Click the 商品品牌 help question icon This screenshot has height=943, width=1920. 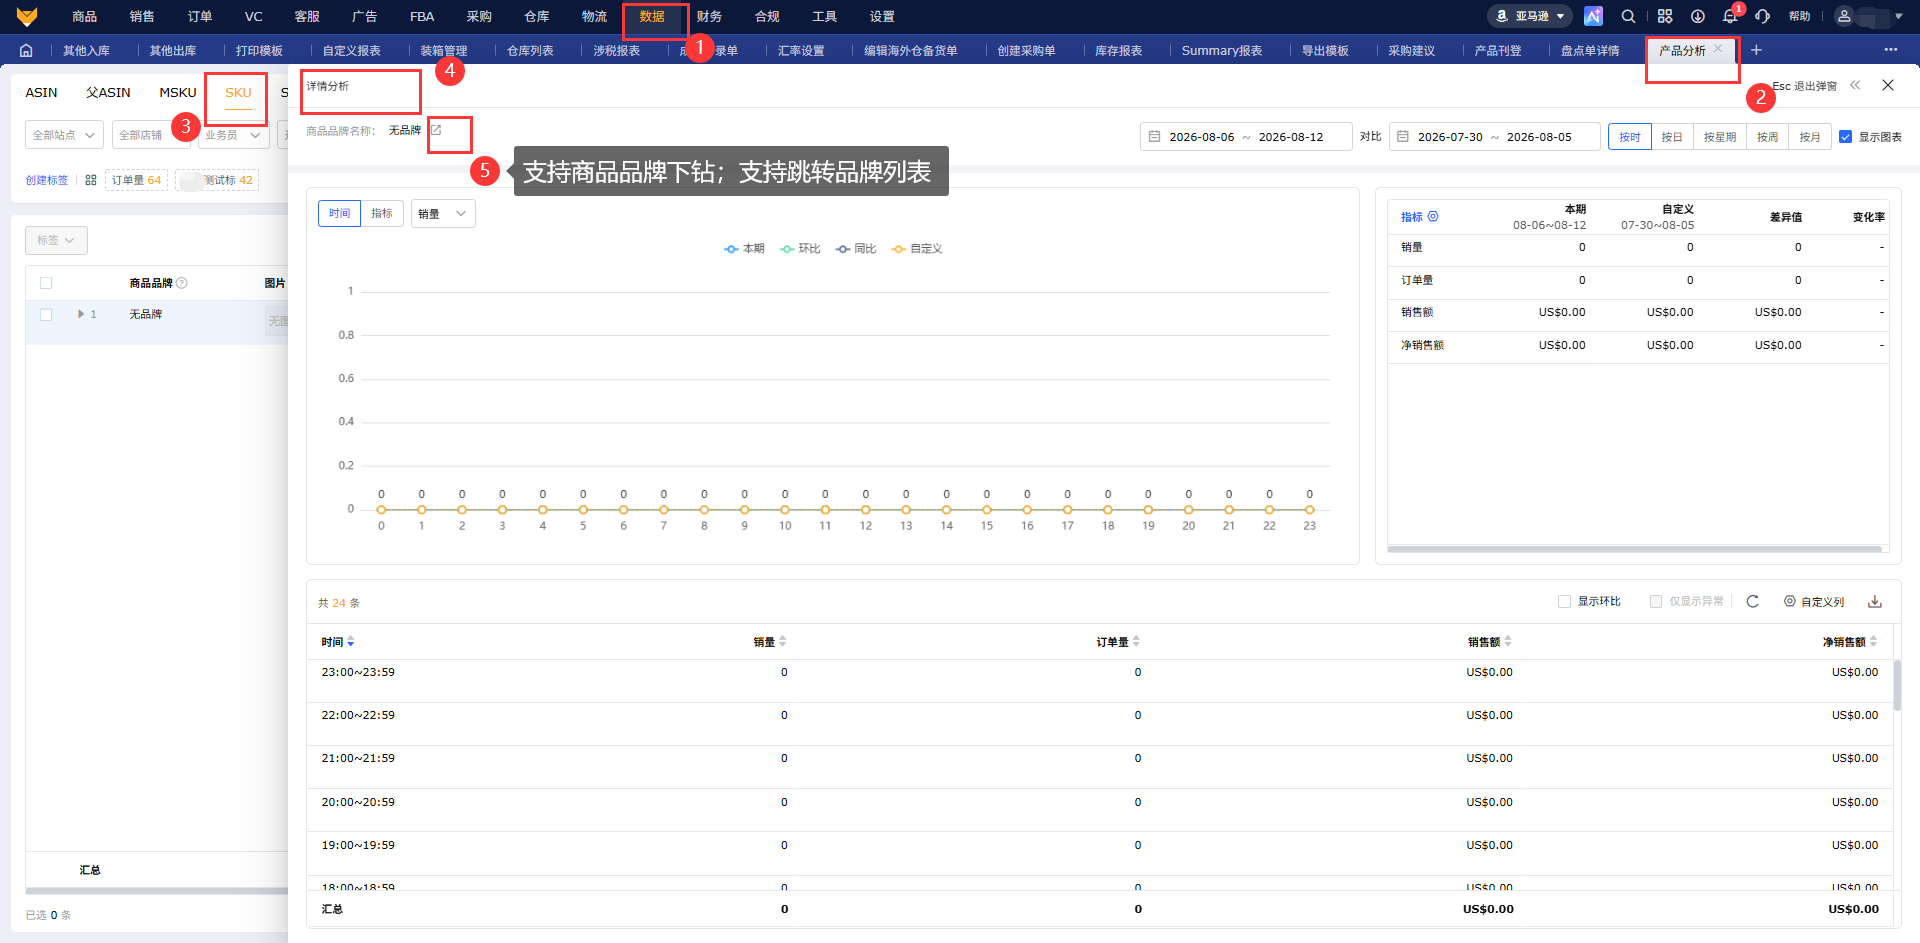[182, 283]
